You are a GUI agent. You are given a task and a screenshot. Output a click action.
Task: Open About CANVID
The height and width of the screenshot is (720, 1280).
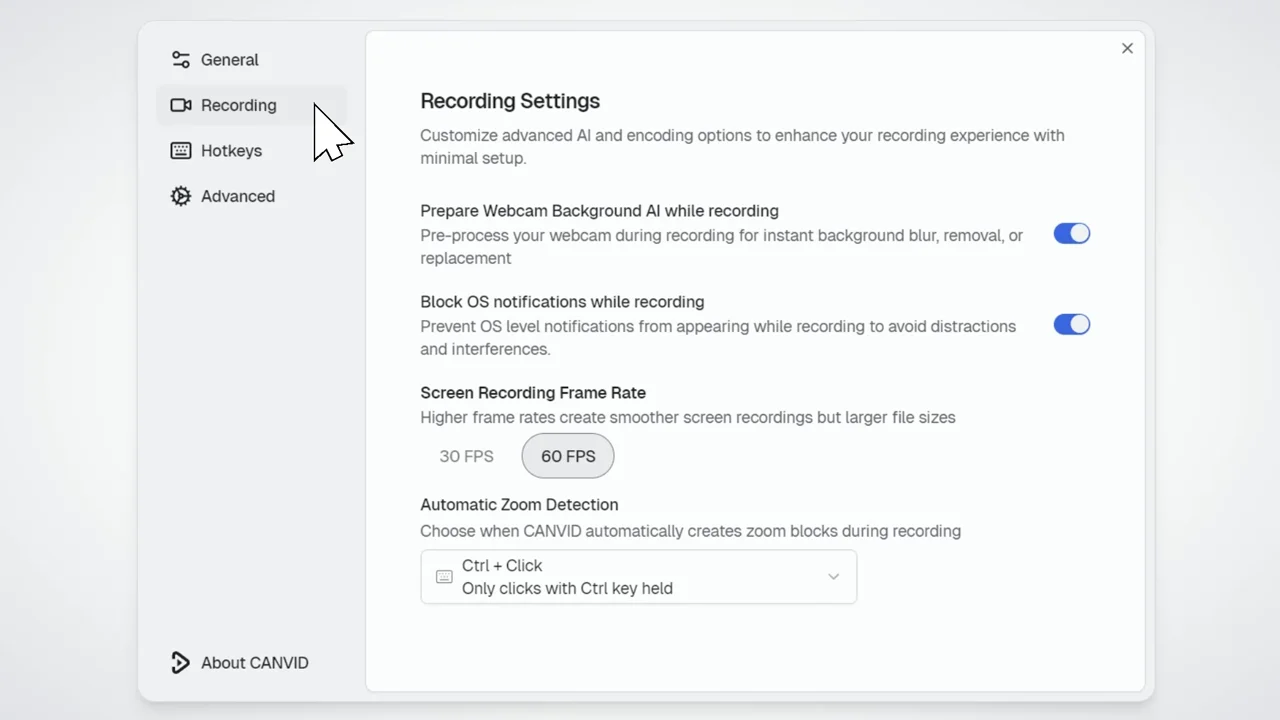point(254,662)
